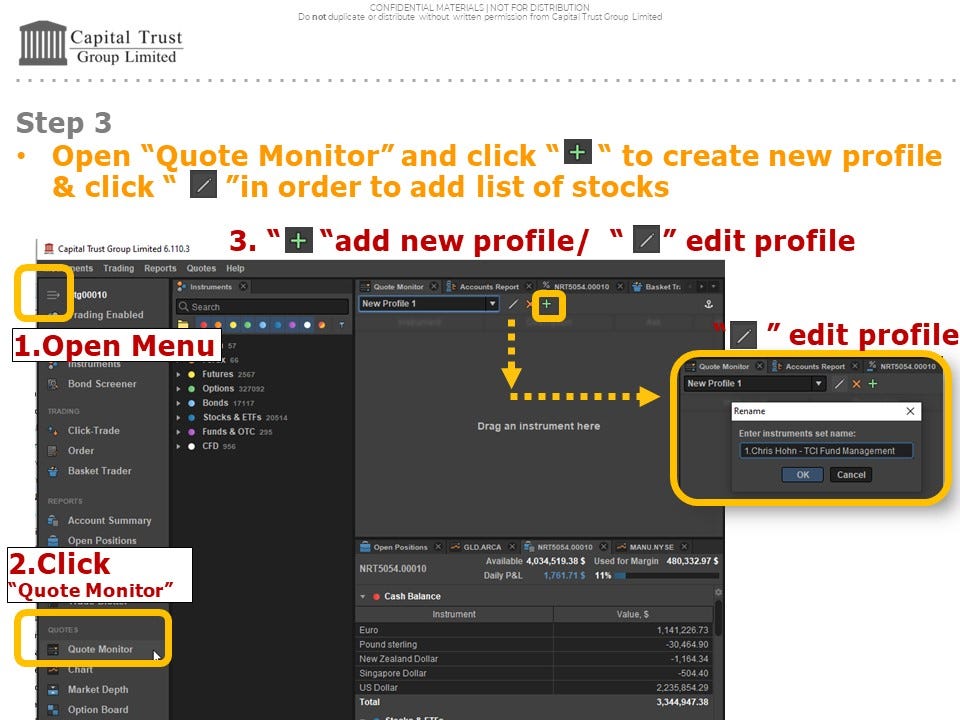Click the yellow folder icon in Instruments filter bar
The width and height of the screenshot is (960, 720).
(x=183, y=324)
